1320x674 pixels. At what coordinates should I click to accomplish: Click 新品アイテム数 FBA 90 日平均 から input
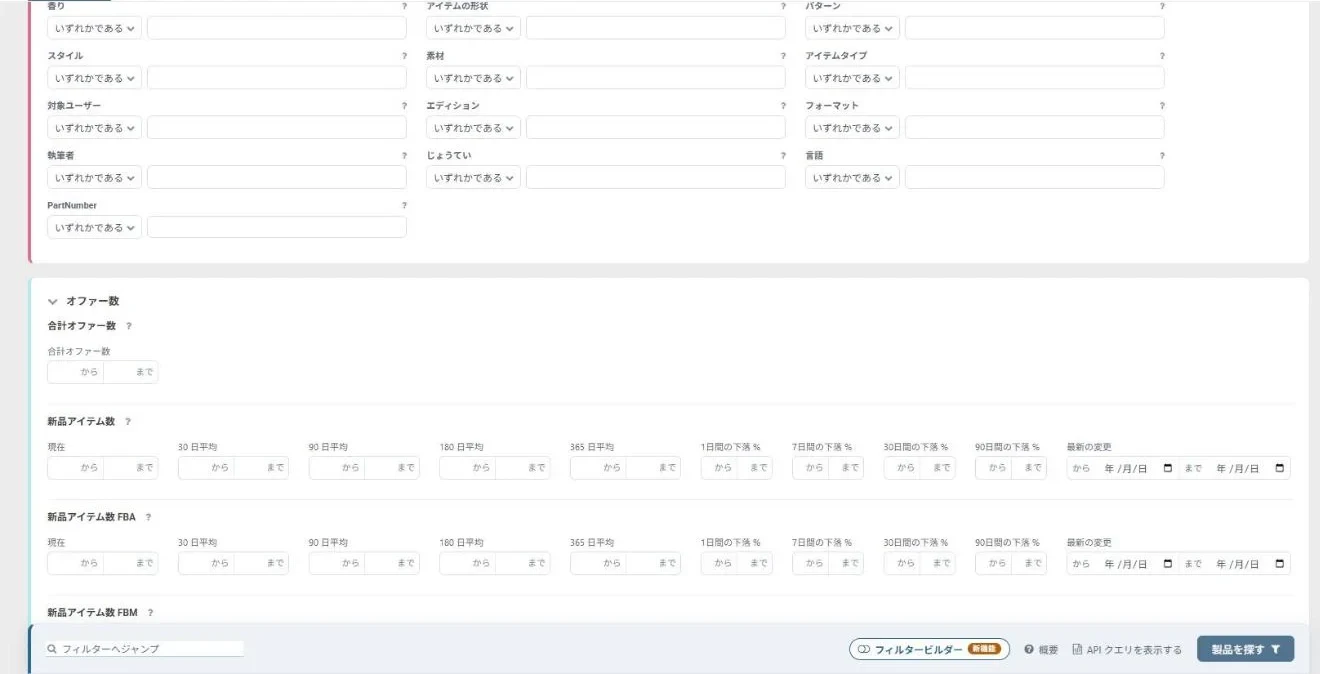point(337,564)
